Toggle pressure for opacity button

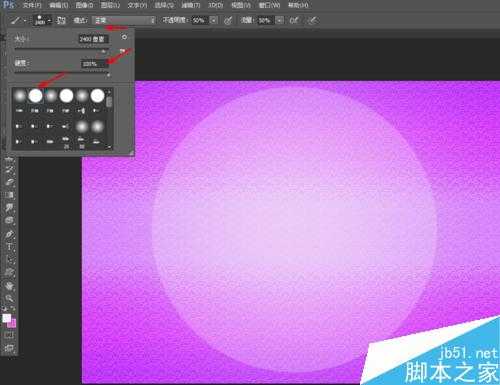228,20
